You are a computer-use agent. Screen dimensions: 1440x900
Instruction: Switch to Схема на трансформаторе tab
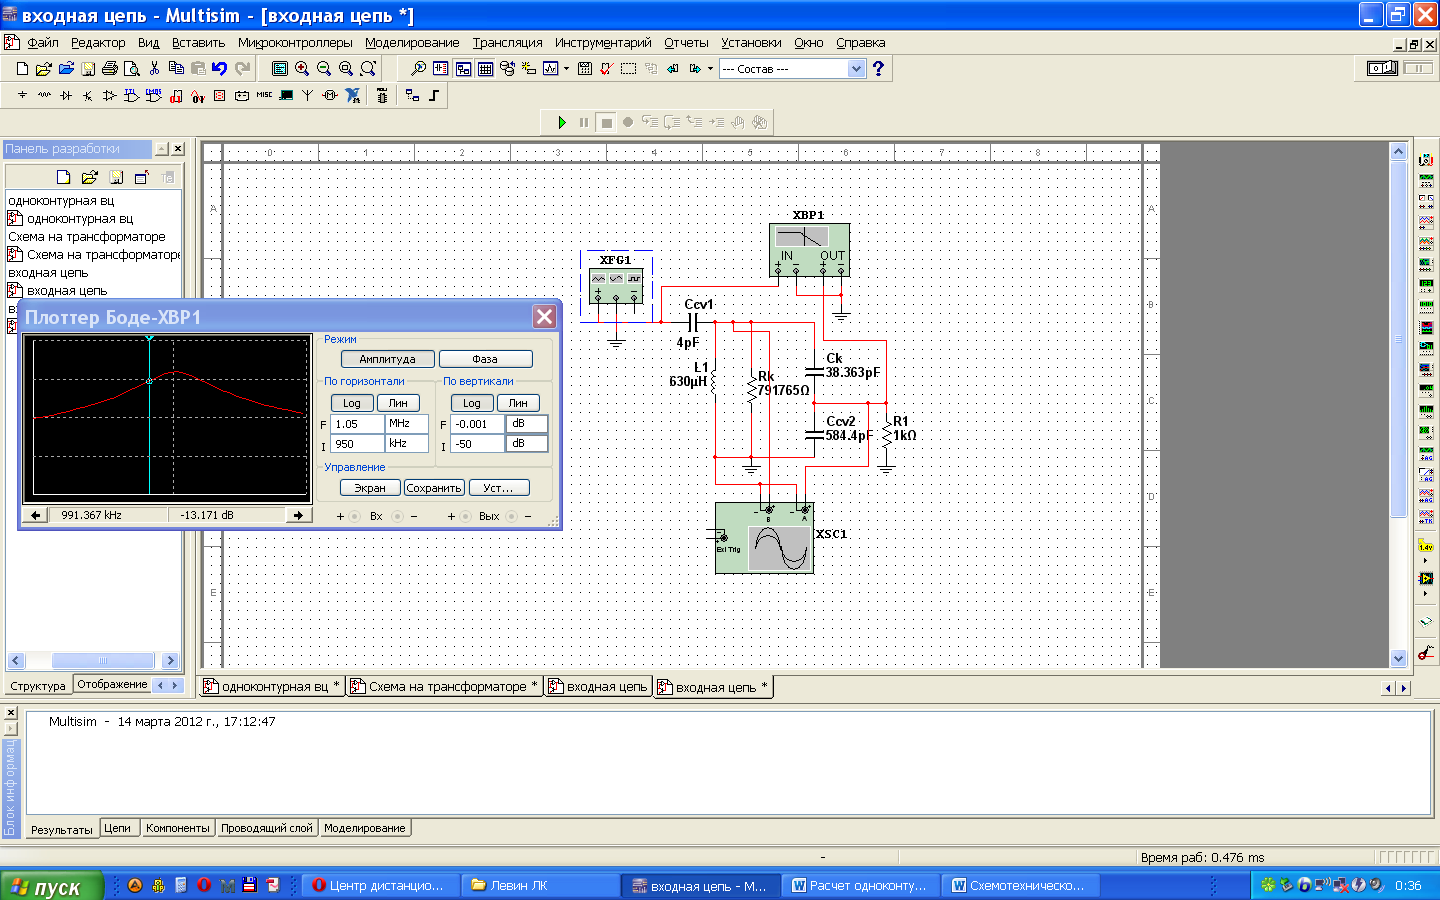[x=445, y=687]
